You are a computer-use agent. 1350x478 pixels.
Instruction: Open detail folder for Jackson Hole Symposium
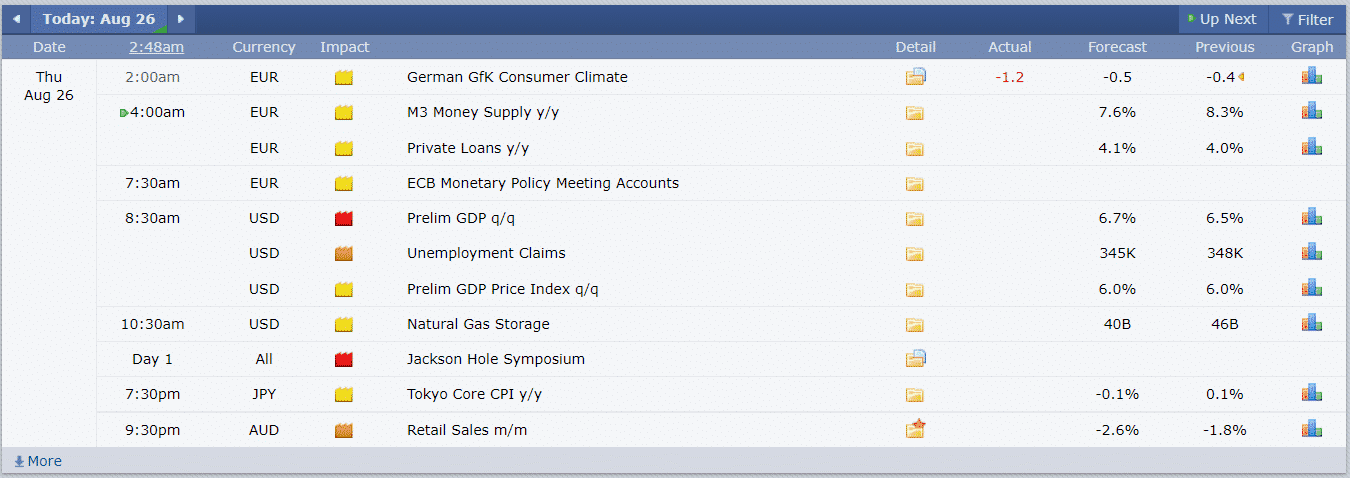coord(916,358)
